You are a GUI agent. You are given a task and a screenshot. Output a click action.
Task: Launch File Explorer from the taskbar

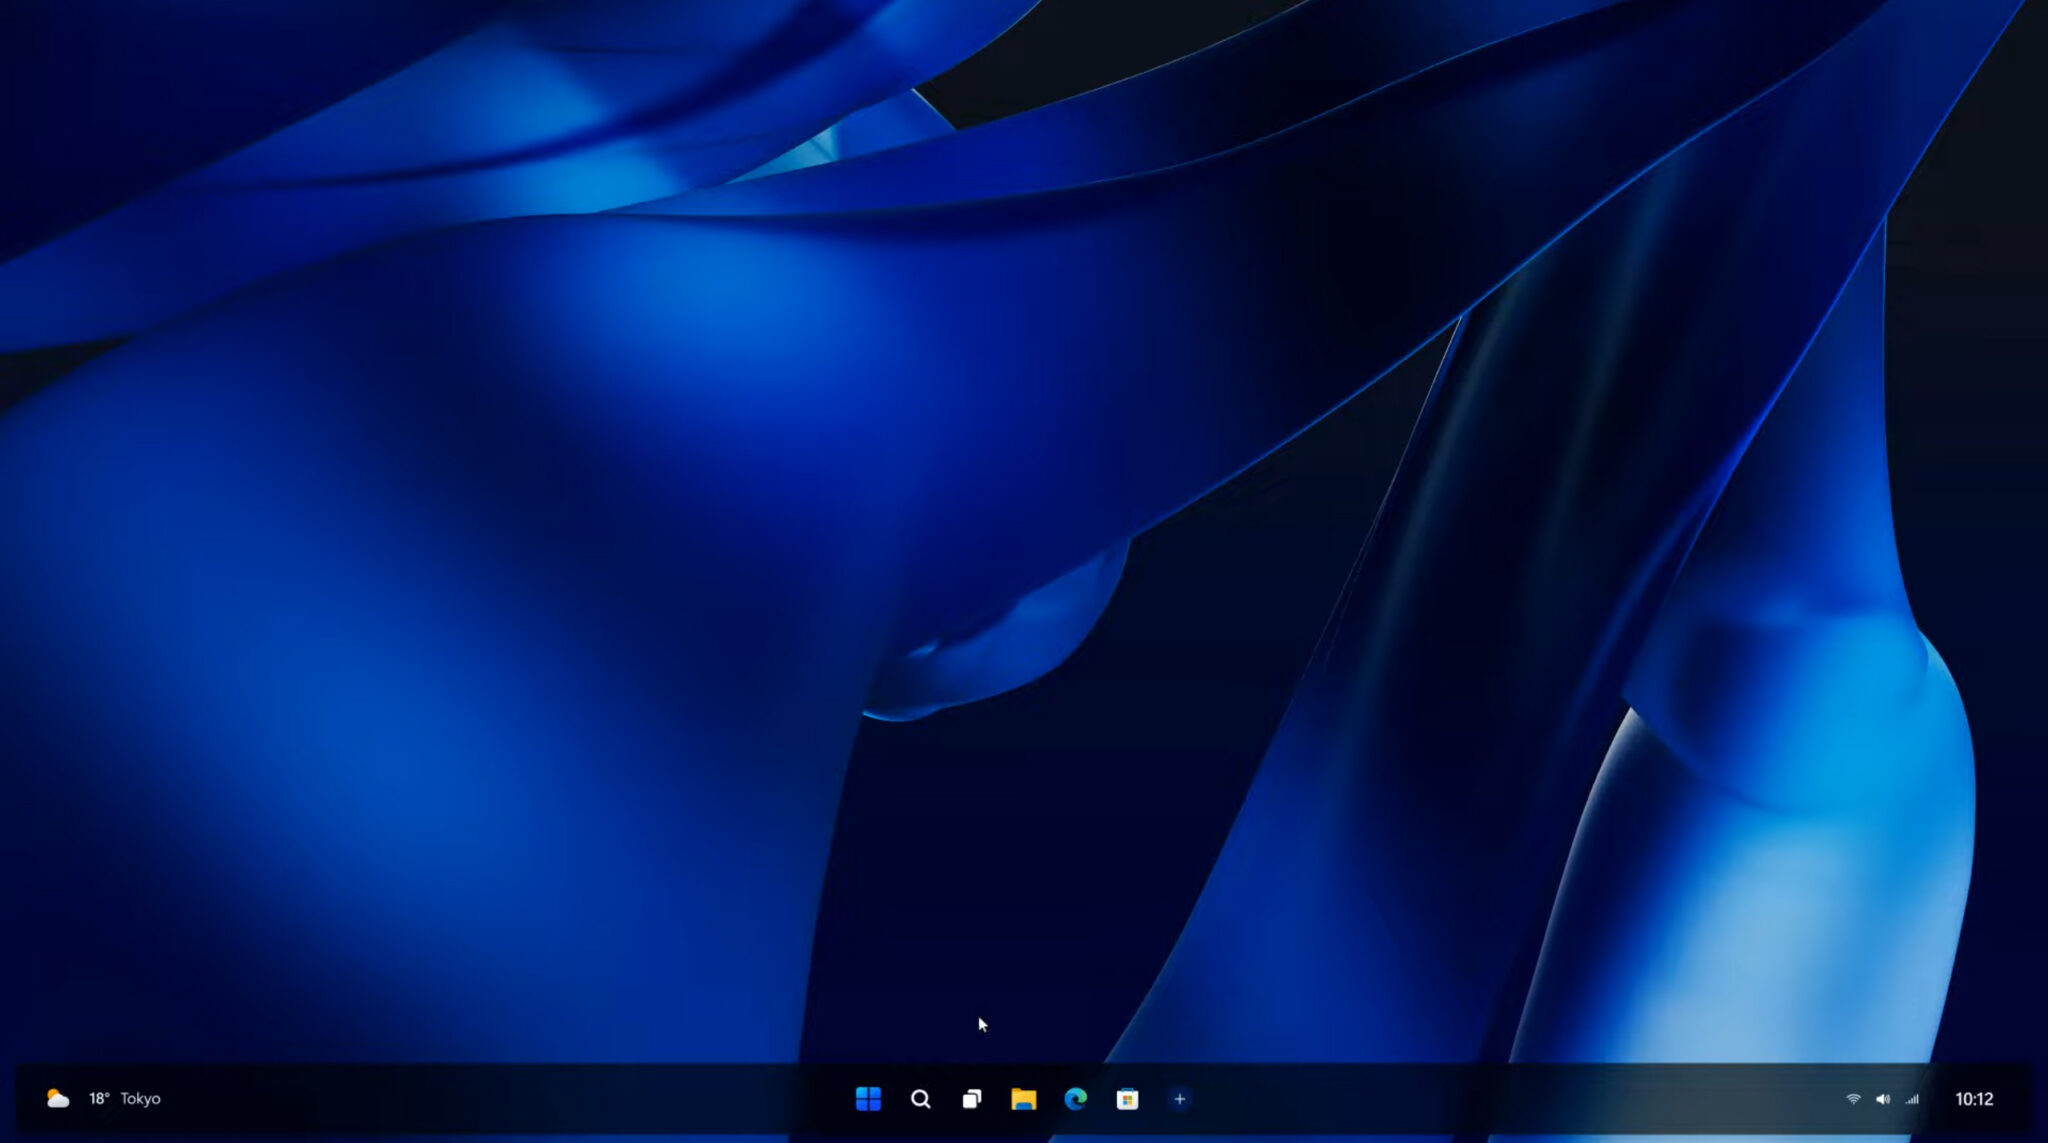pyautogui.click(x=1025, y=1098)
